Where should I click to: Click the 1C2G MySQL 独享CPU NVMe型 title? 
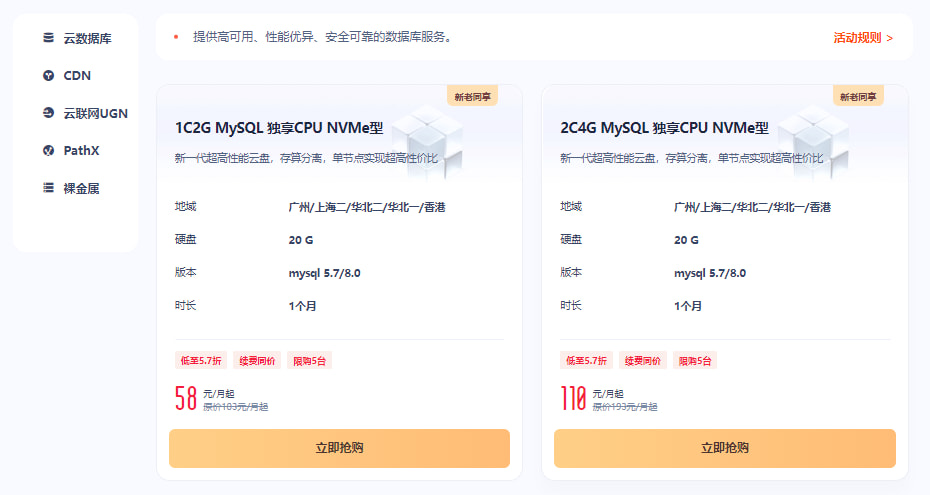coord(278,128)
